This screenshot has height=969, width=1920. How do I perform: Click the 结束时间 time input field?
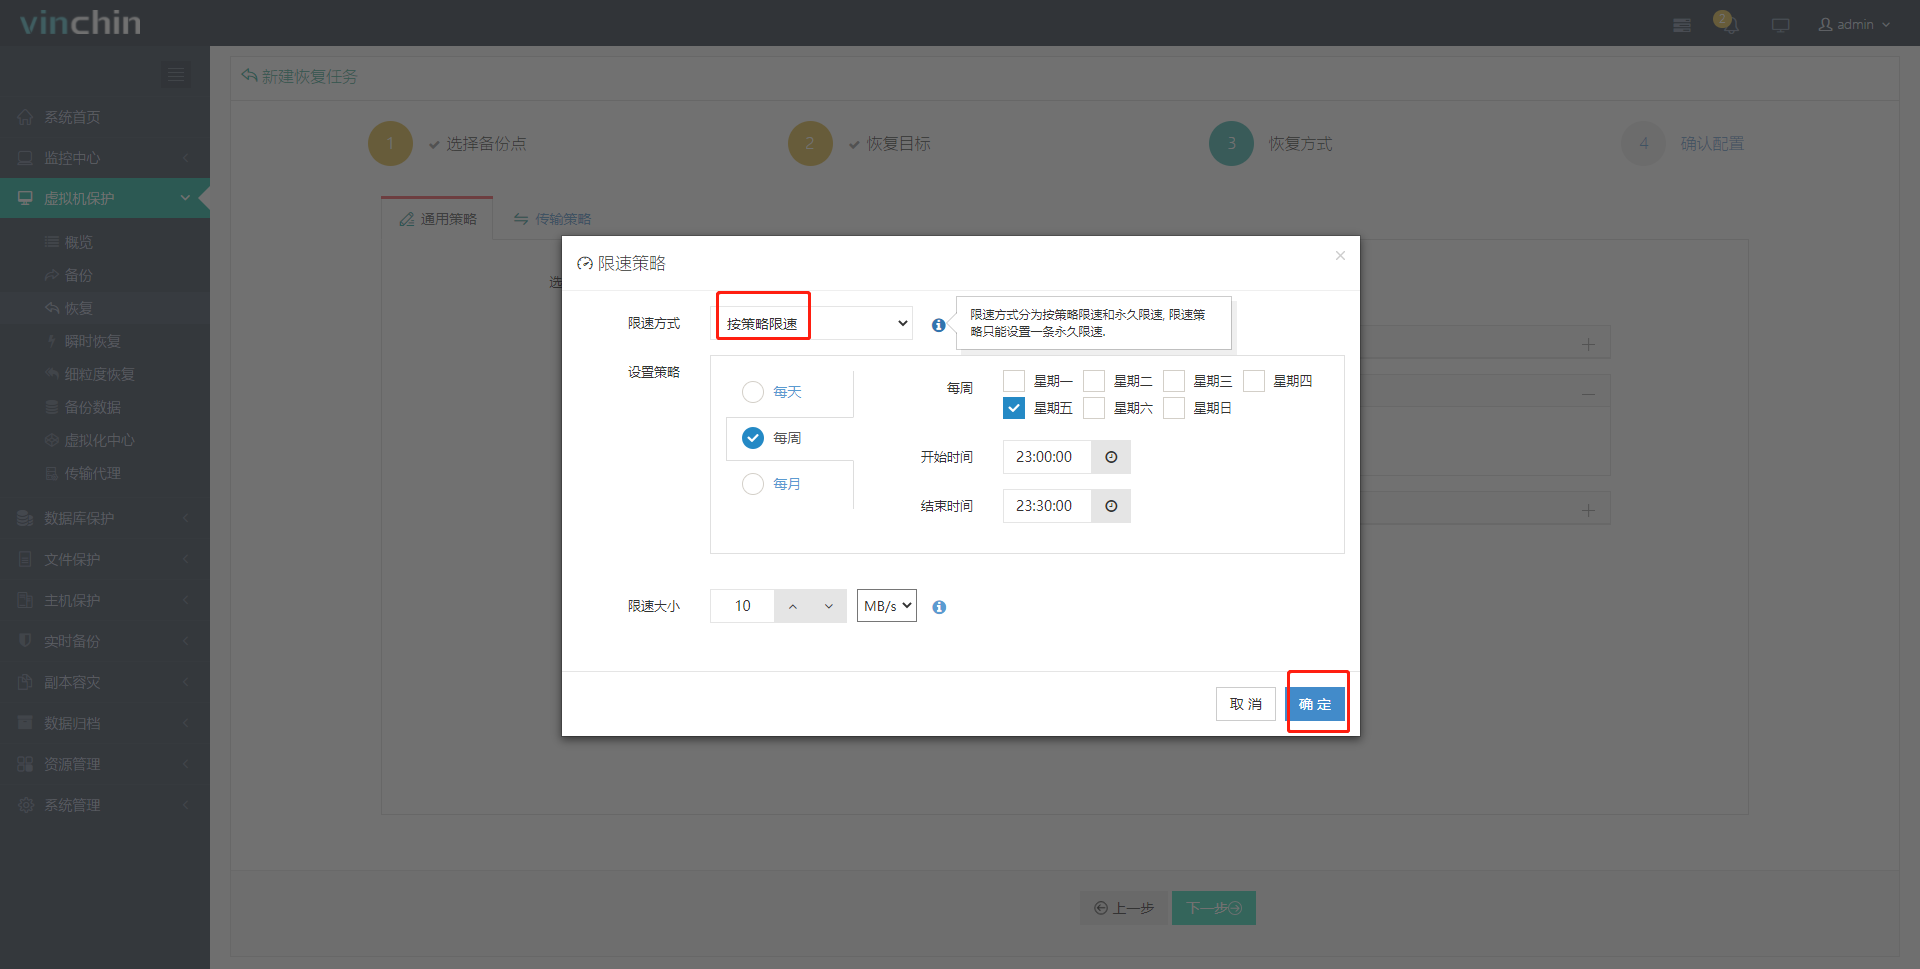[x=1046, y=506]
